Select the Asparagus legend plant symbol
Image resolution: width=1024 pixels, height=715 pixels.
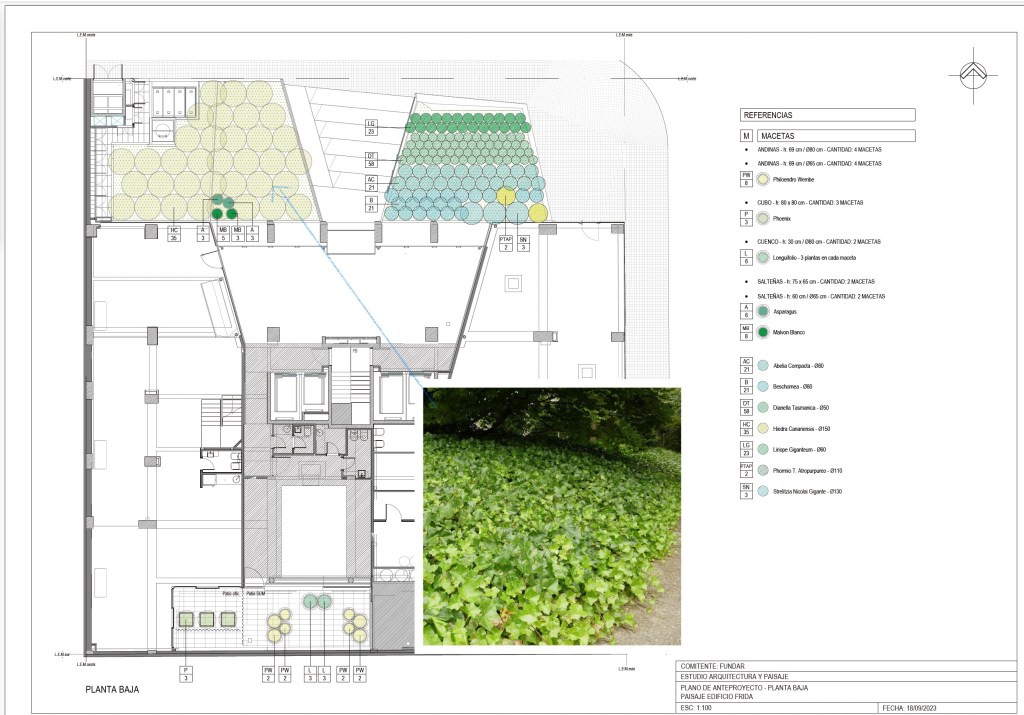(764, 312)
